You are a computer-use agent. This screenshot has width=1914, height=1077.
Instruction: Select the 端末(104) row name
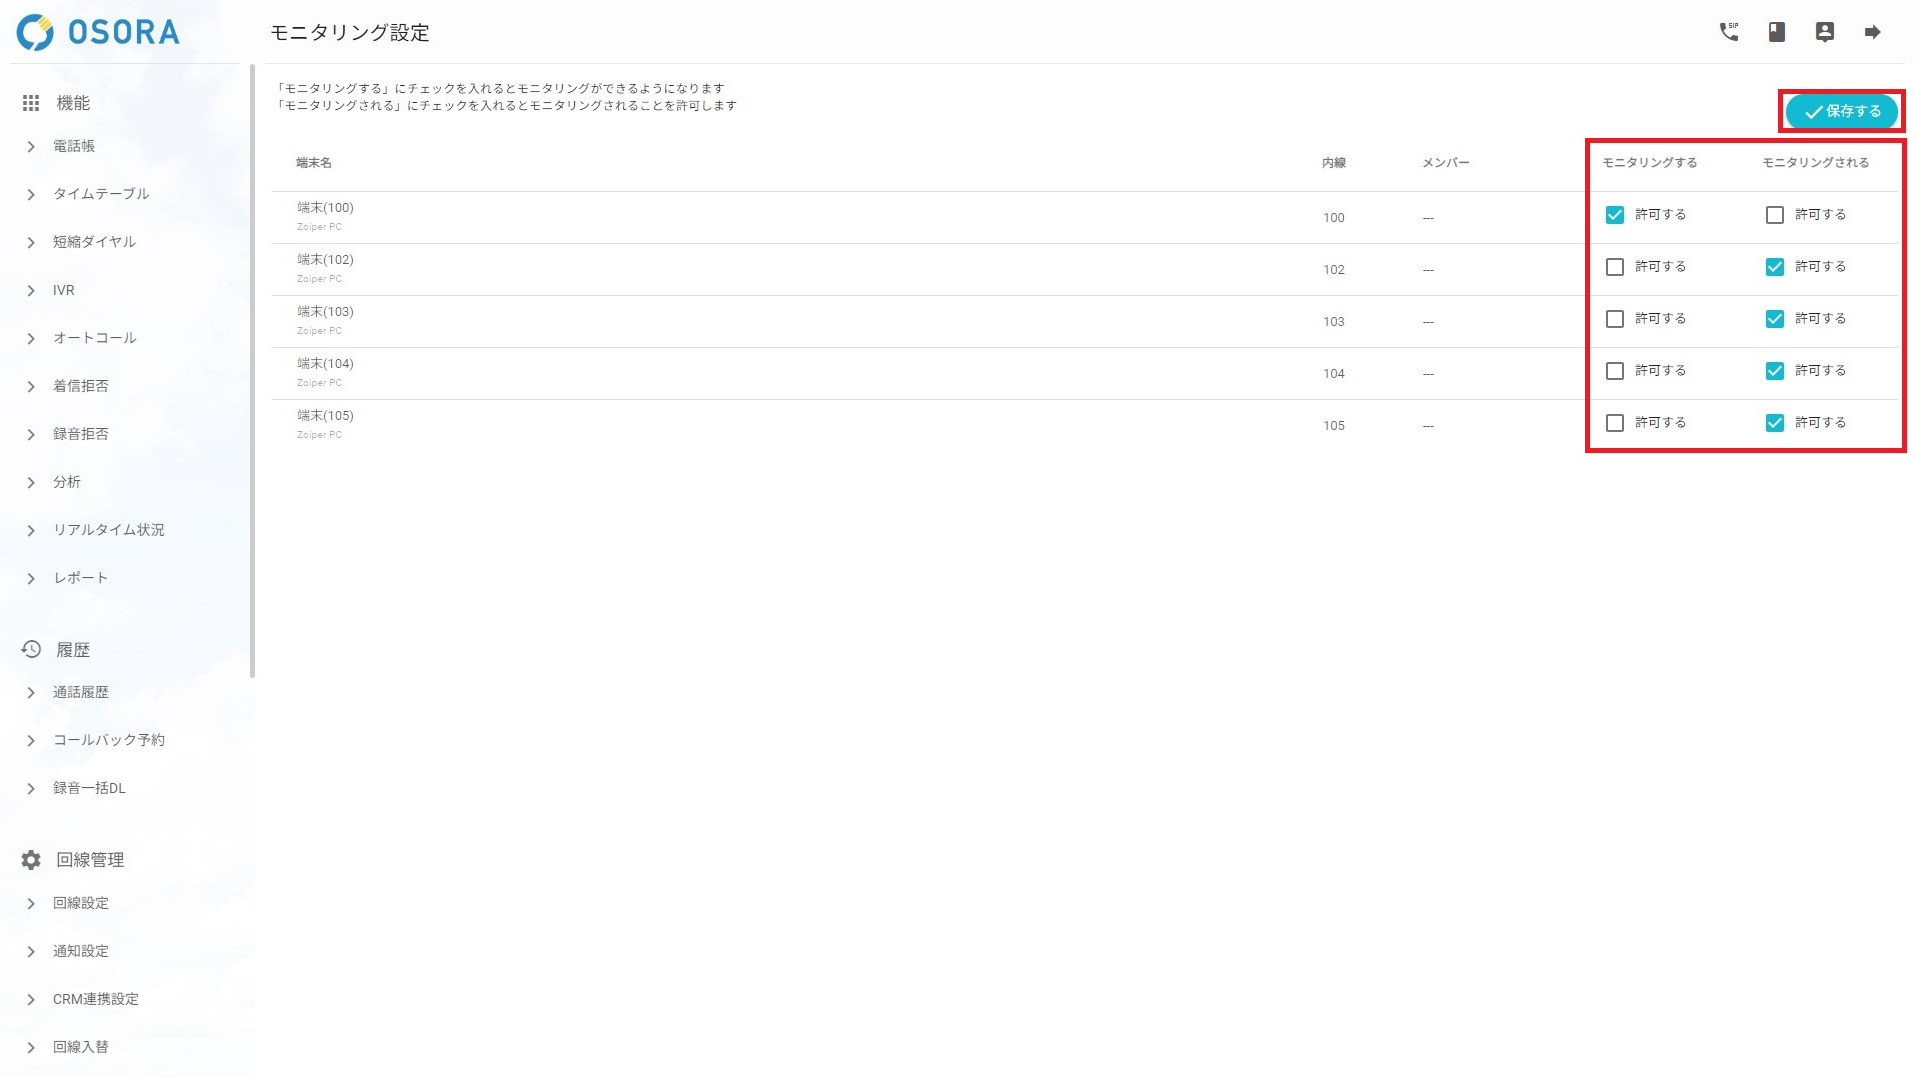(x=325, y=364)
